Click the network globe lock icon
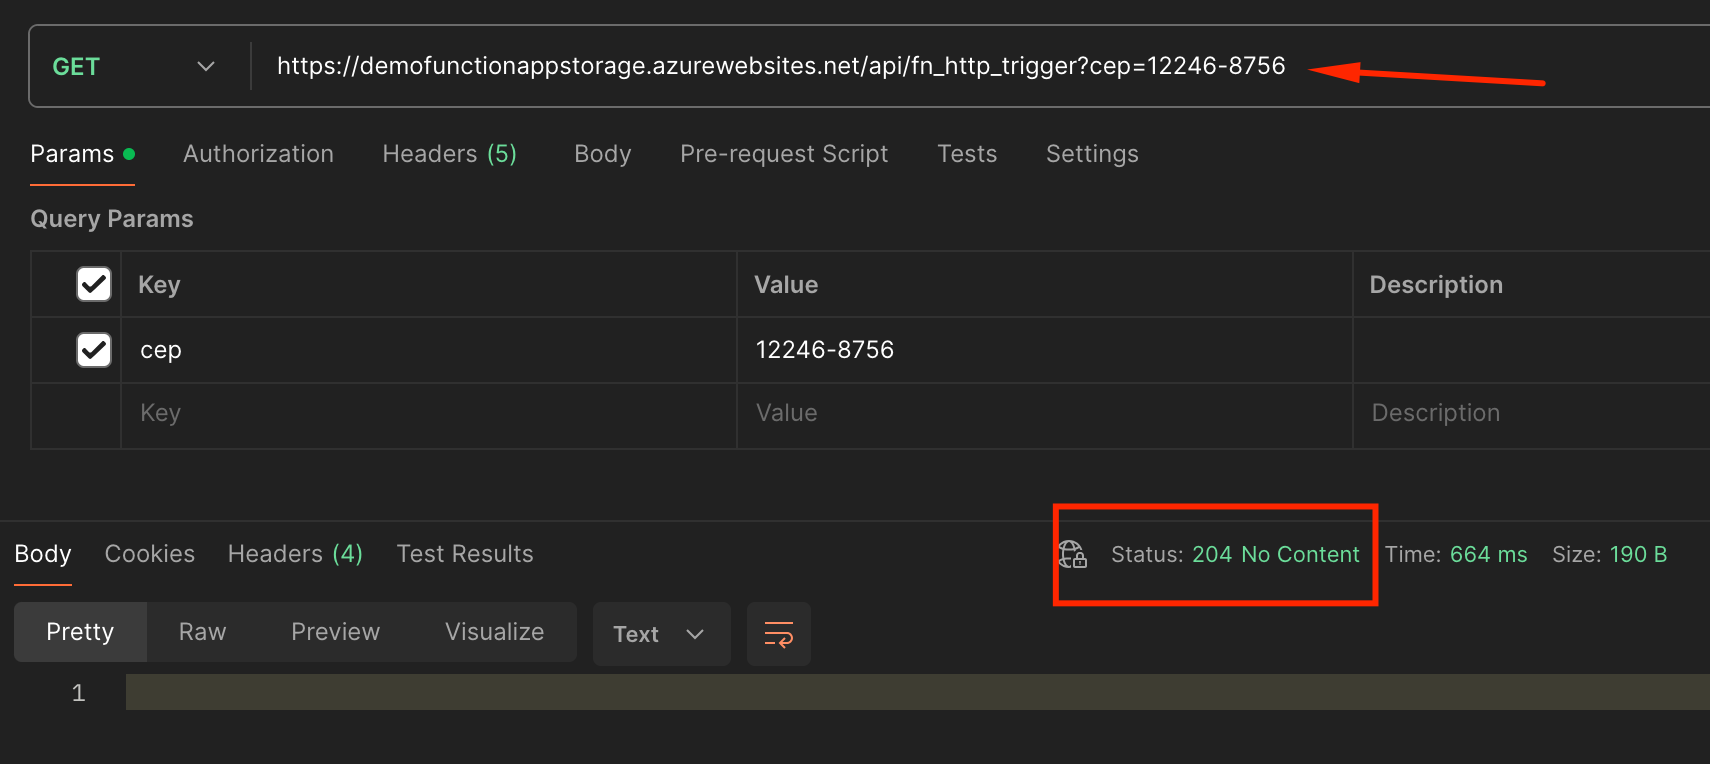1710x764 pixels. tap(1072, 554)
